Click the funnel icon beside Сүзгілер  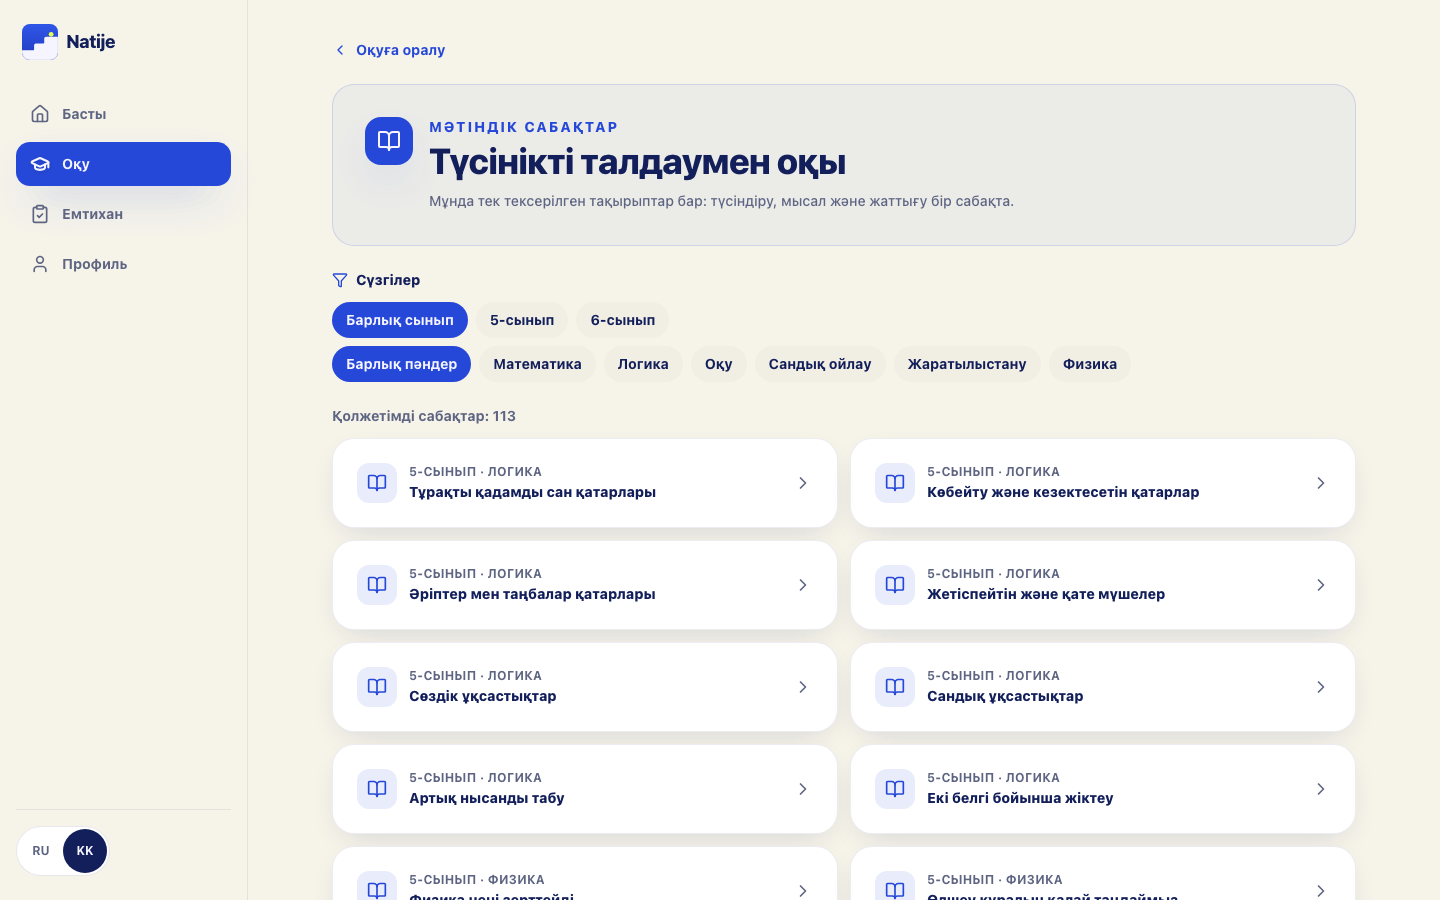click(x=340, y=280)
